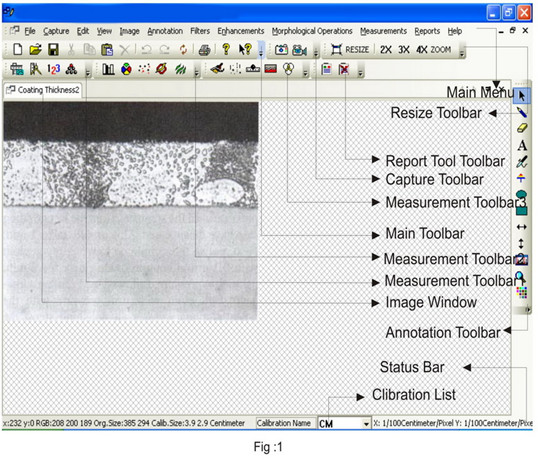Expand the main toolbar options arrow
Viewport: 538px width, 460px height.
tap(261, 50)
